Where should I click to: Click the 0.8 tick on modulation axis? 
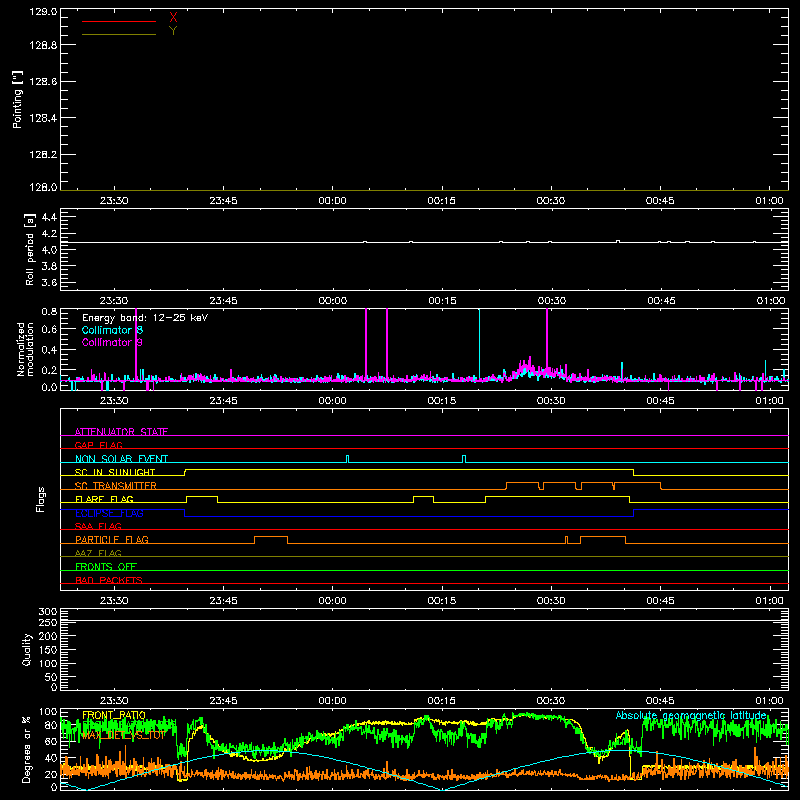click(49, 312)
